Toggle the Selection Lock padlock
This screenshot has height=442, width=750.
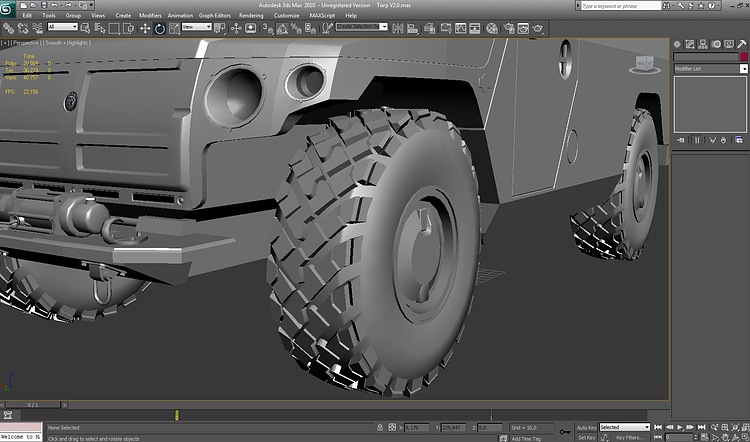point(380,427)
